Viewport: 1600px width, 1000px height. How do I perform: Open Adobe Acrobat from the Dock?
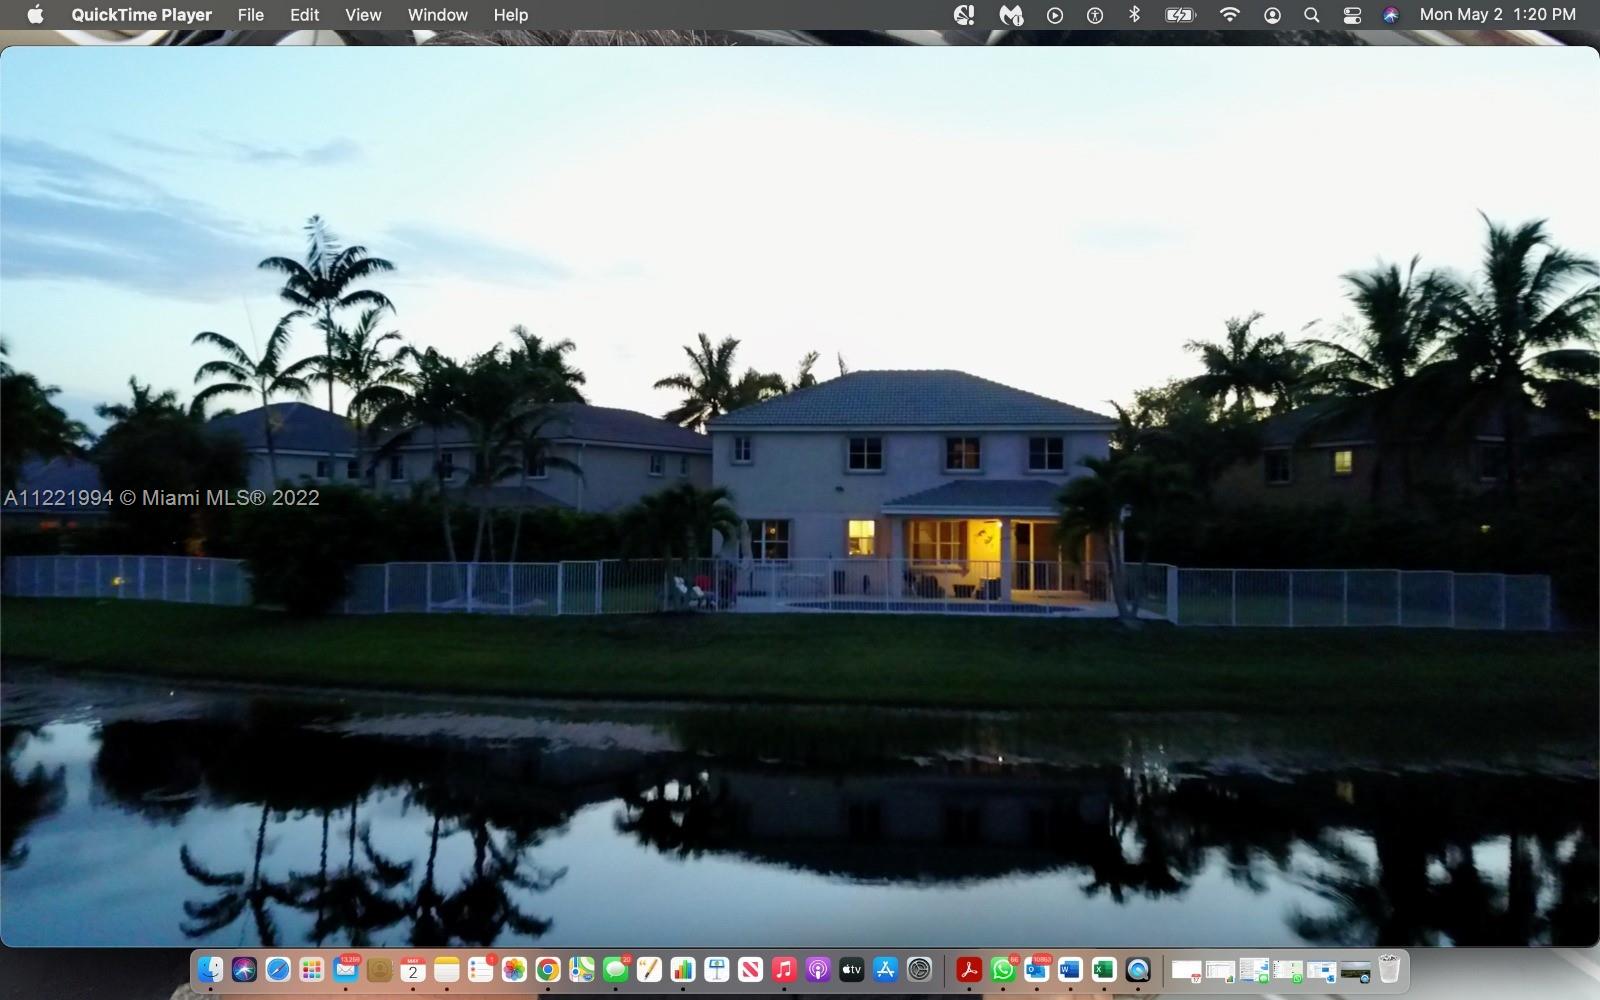pos(968,970)
